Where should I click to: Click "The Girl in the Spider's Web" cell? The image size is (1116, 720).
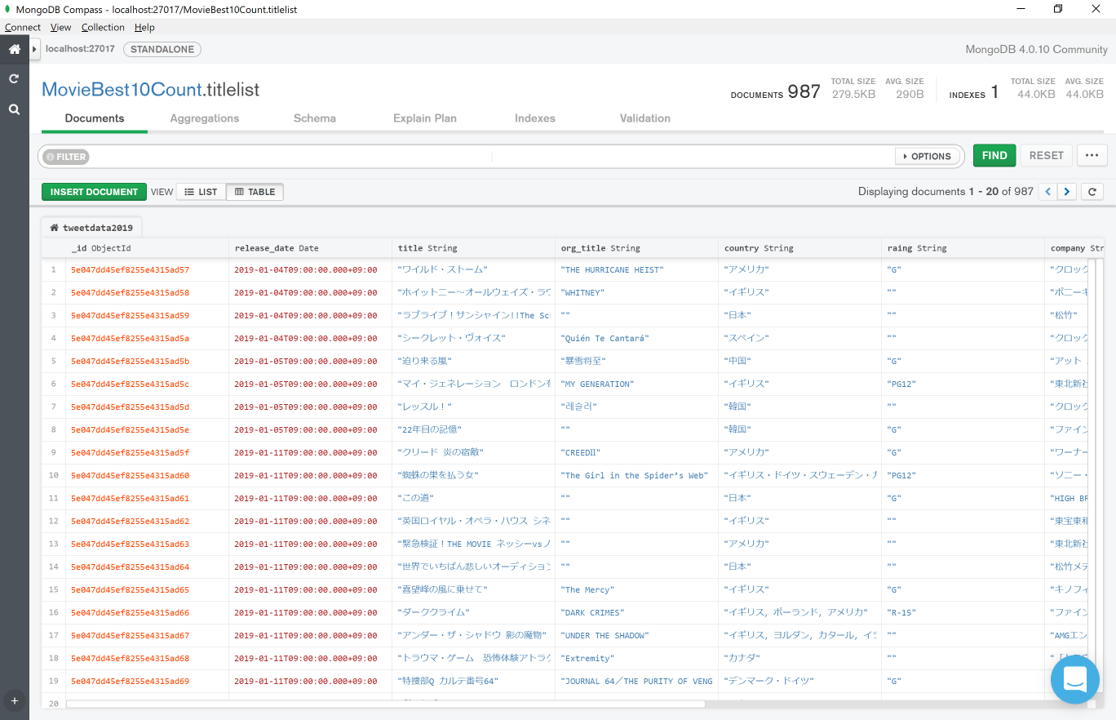pyautogui.click(x=635, y=475)
